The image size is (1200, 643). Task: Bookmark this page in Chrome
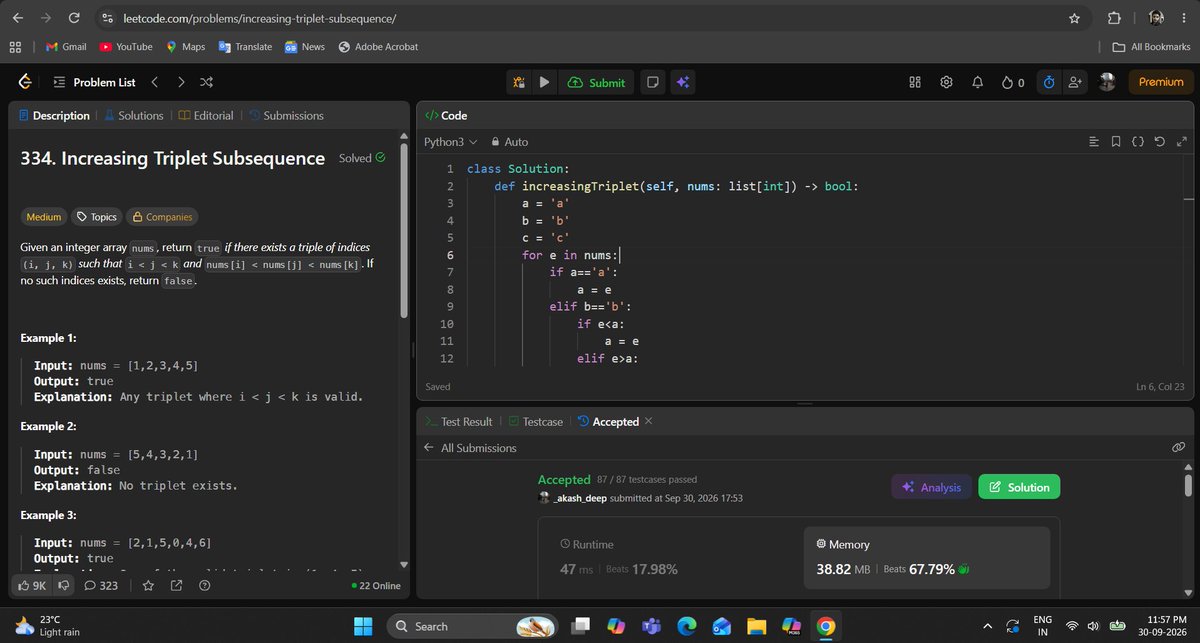[1074, 18]
